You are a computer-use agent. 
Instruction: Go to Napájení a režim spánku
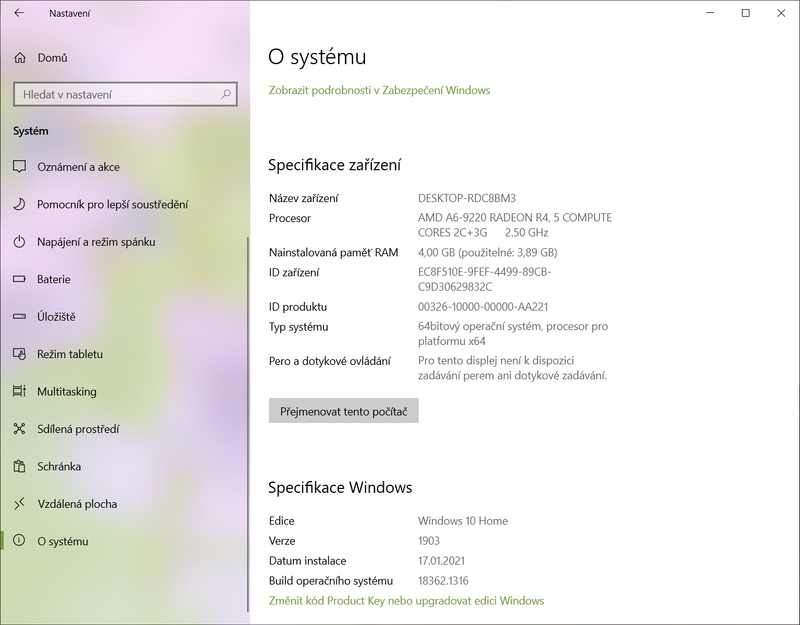point(125,242)
